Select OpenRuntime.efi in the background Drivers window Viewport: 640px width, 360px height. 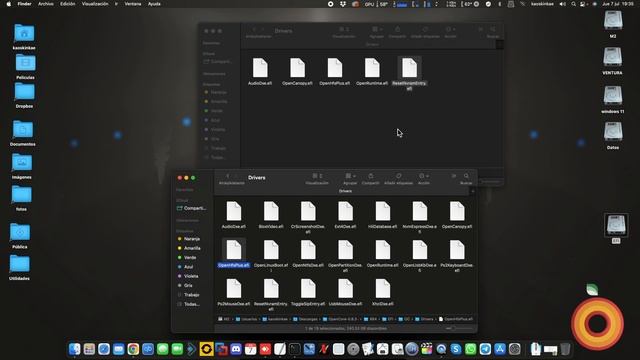[372, 68]
